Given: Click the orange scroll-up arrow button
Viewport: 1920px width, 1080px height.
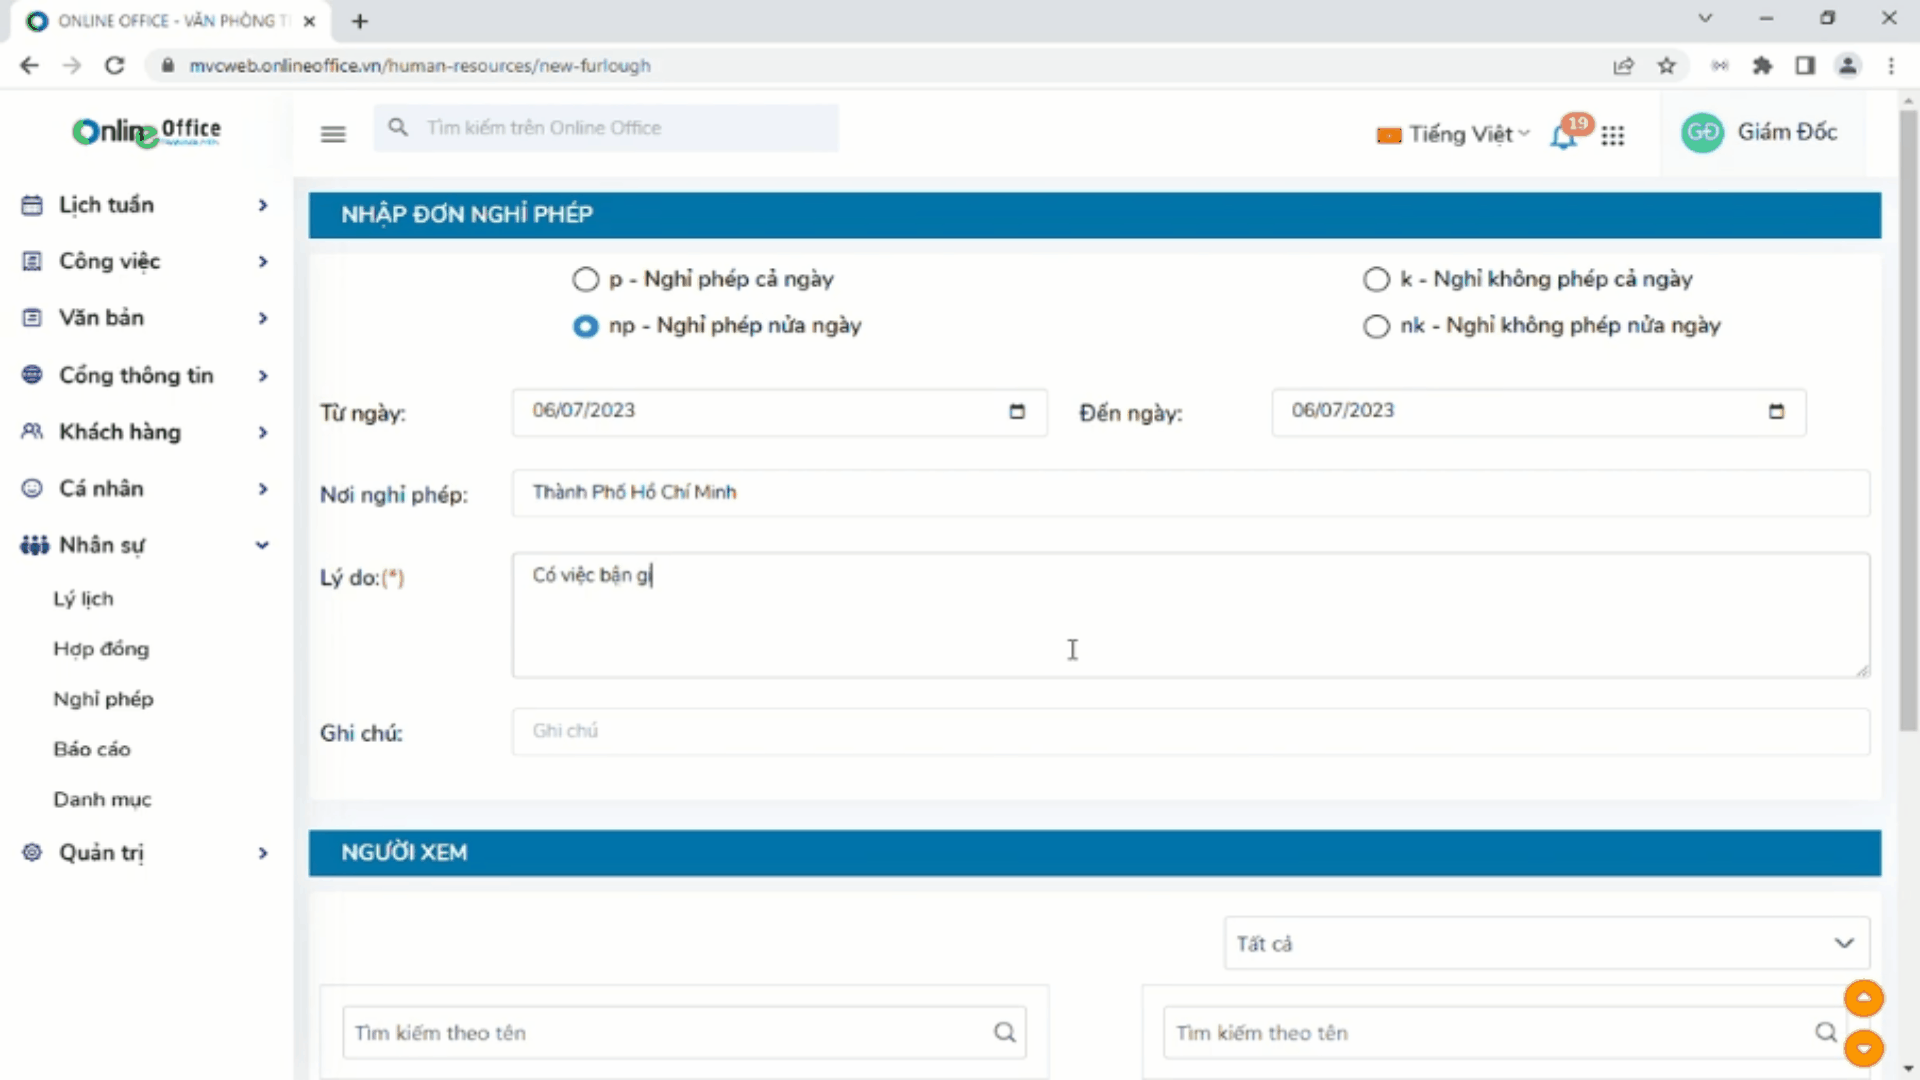Looking at the screenshot, I should [1863, 998].
